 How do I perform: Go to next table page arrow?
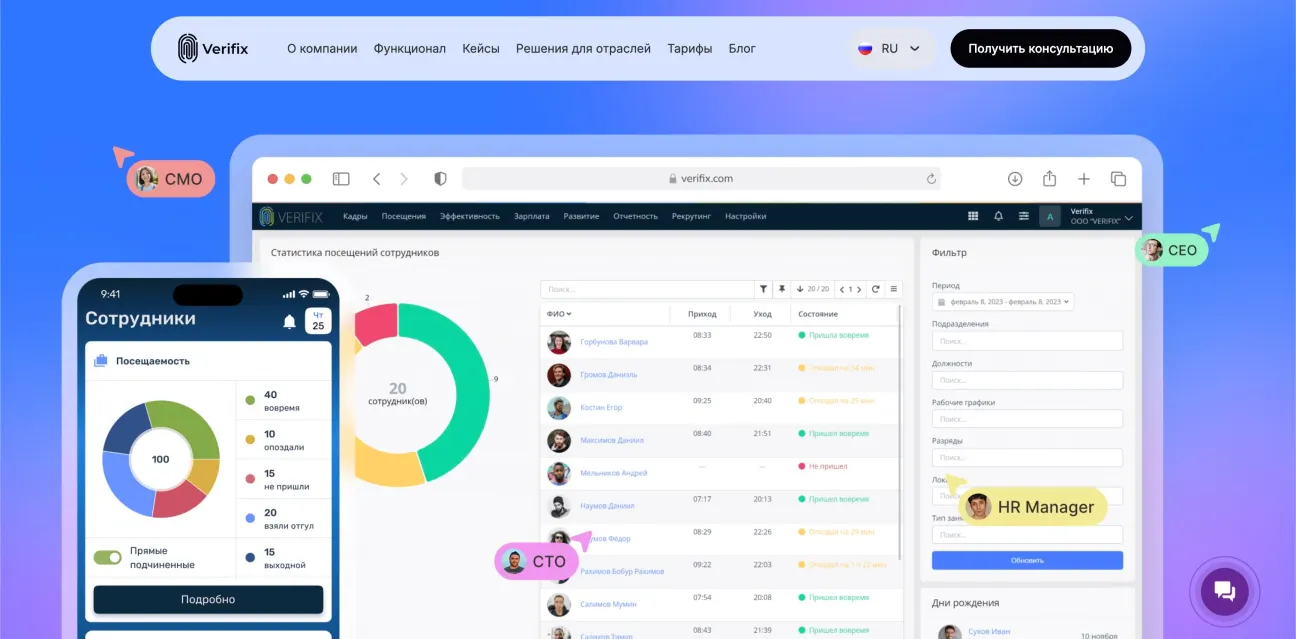click(x=860, y=289)
